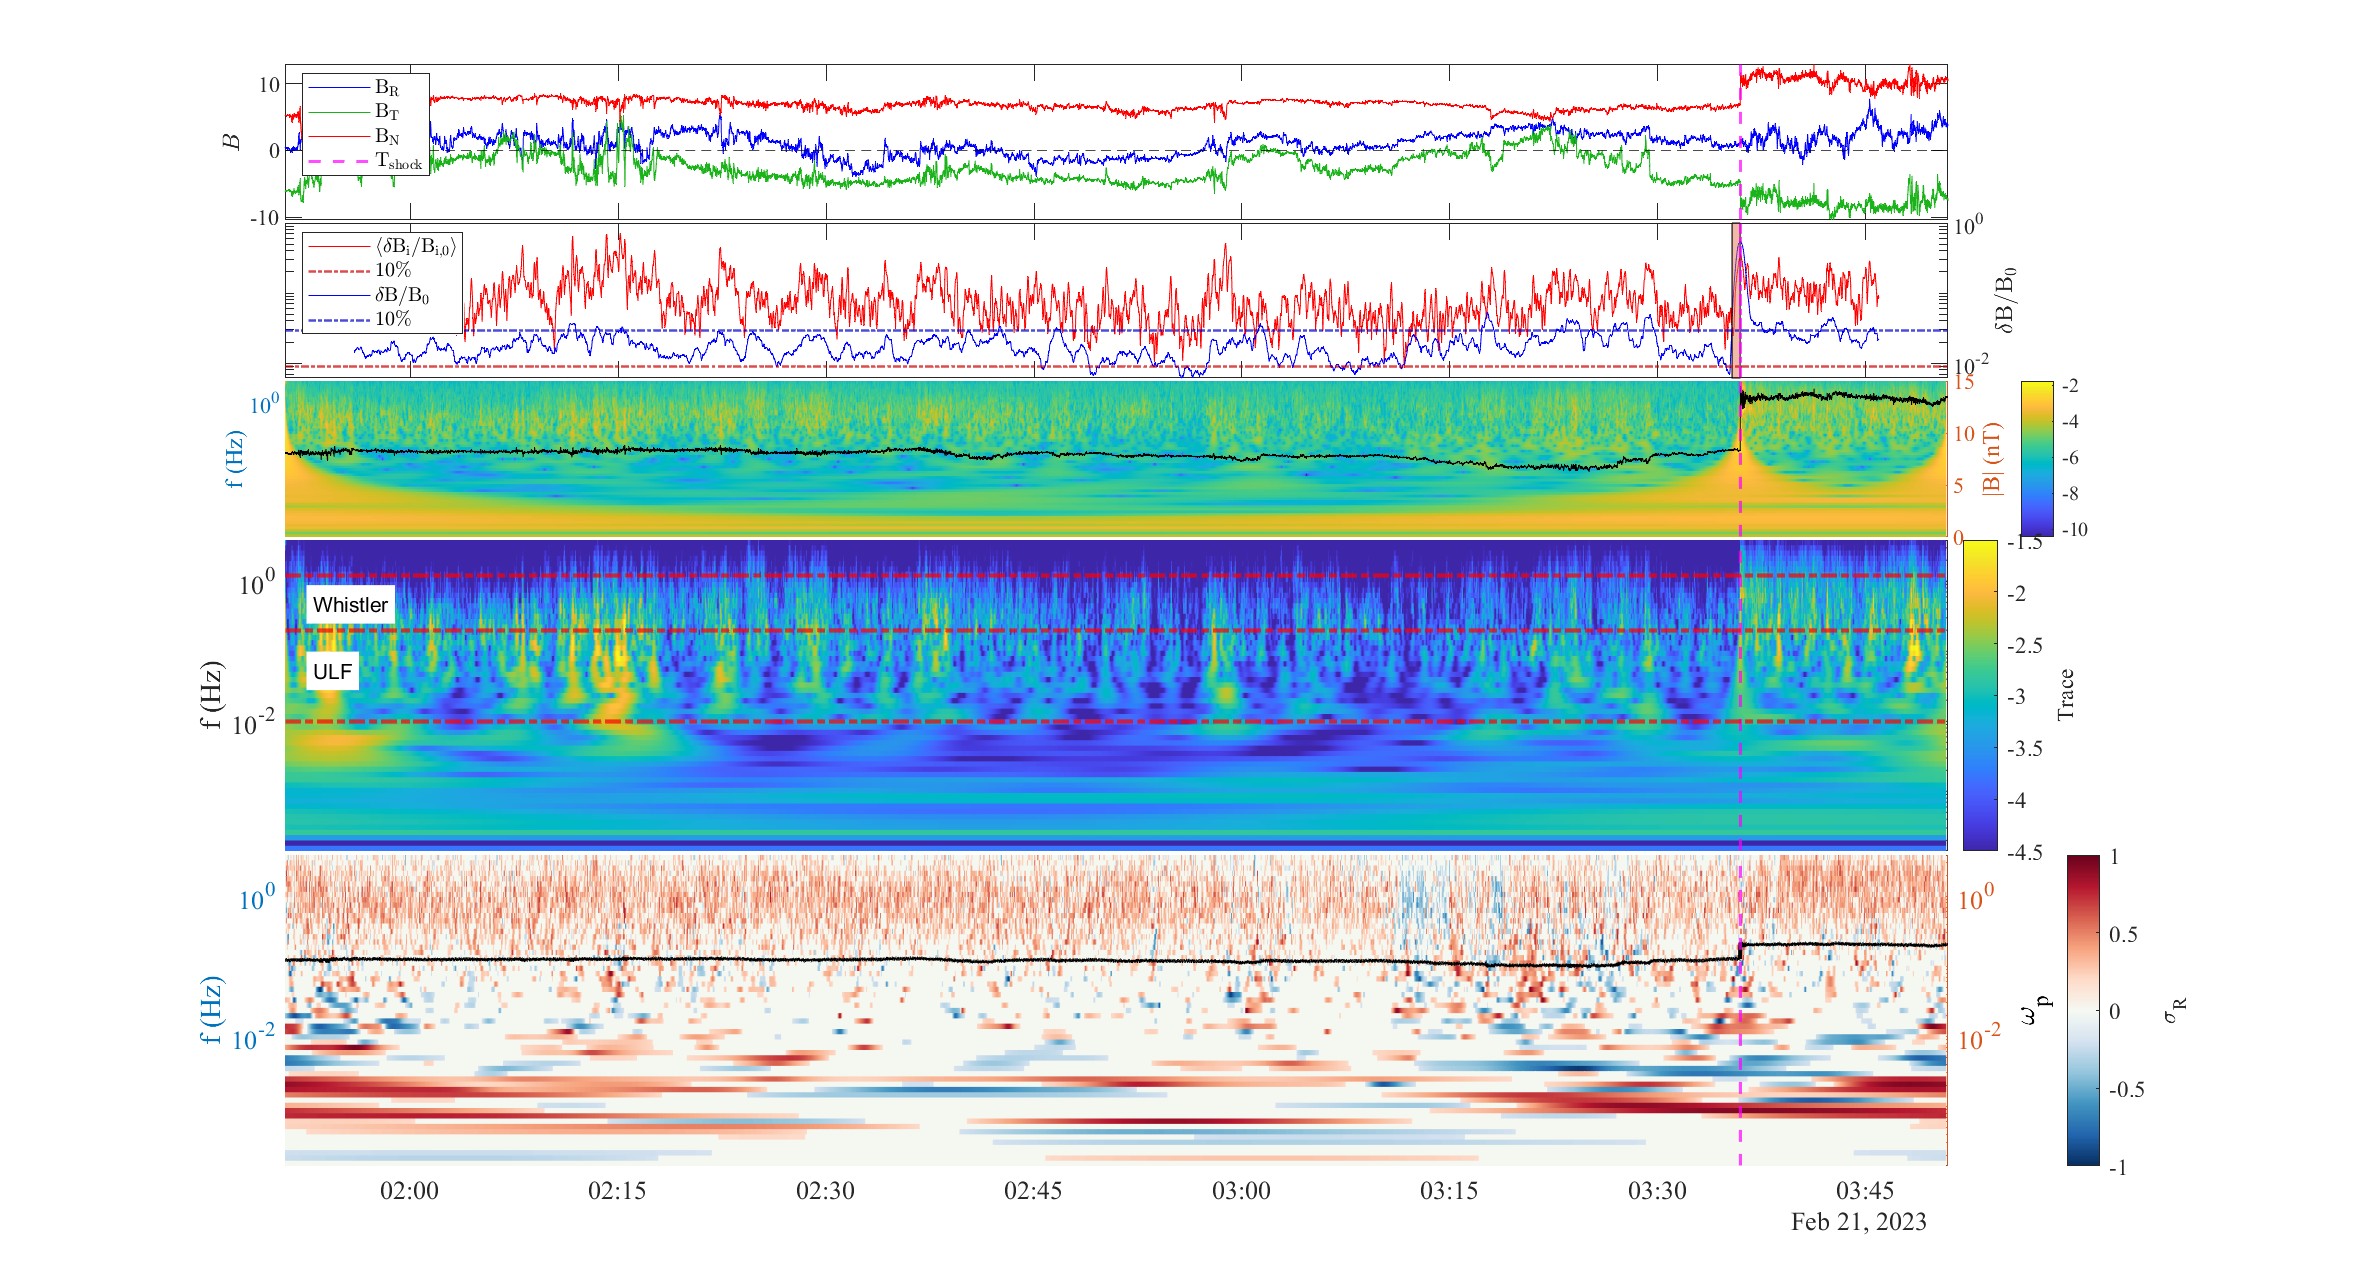Click the 02:45 time axis label

(1033, 1190)
